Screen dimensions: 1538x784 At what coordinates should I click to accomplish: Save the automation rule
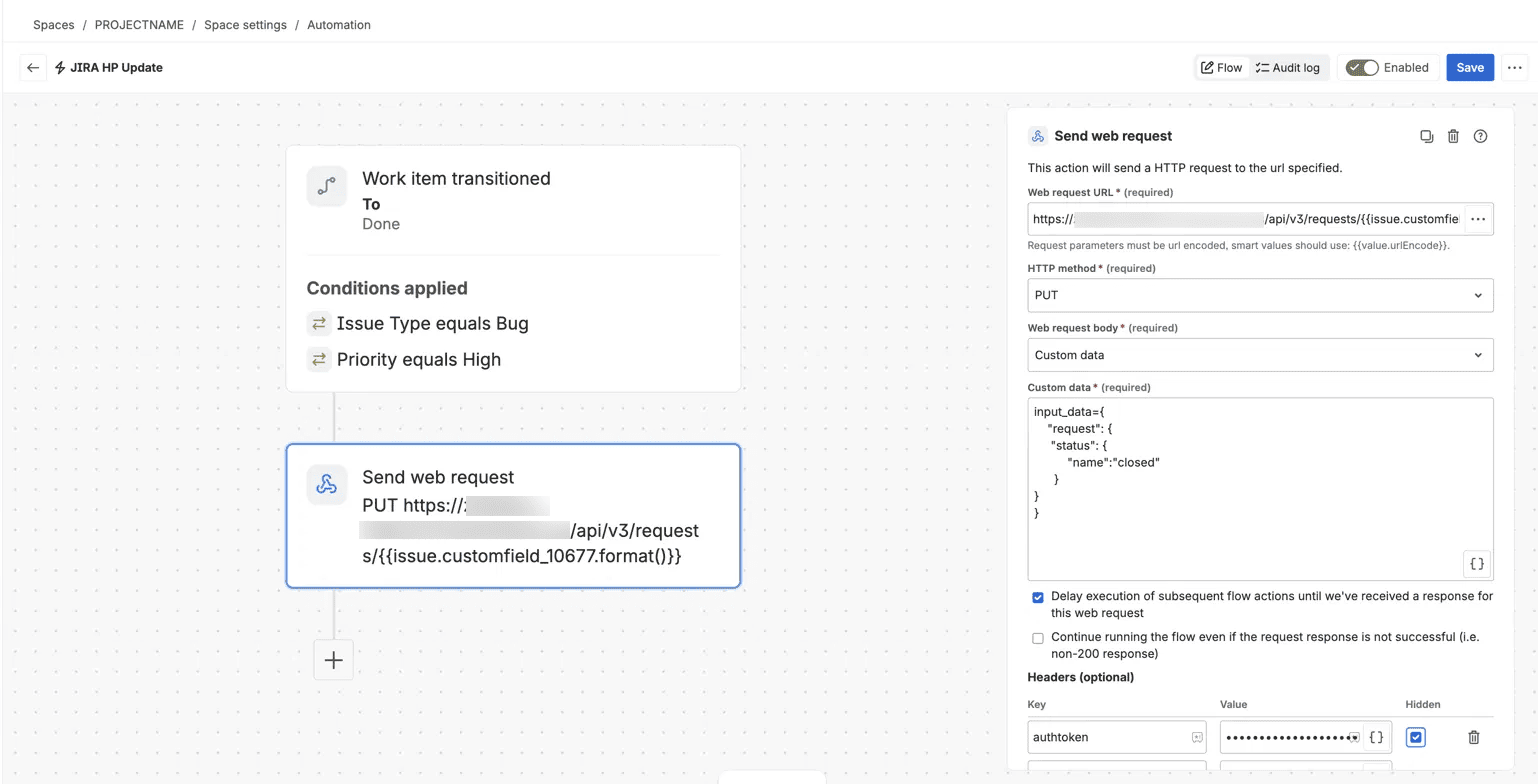coord(1470,68)
